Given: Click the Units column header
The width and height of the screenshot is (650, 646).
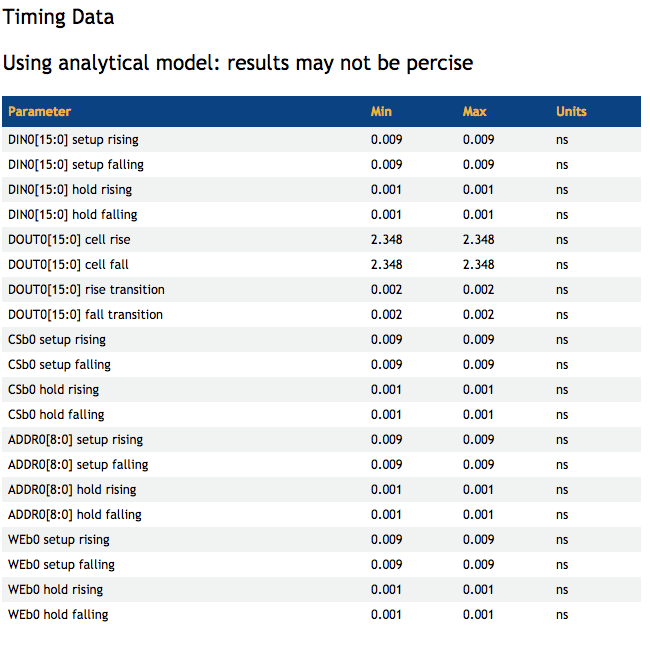Looking at the screenshot, I should click(571, 112).
